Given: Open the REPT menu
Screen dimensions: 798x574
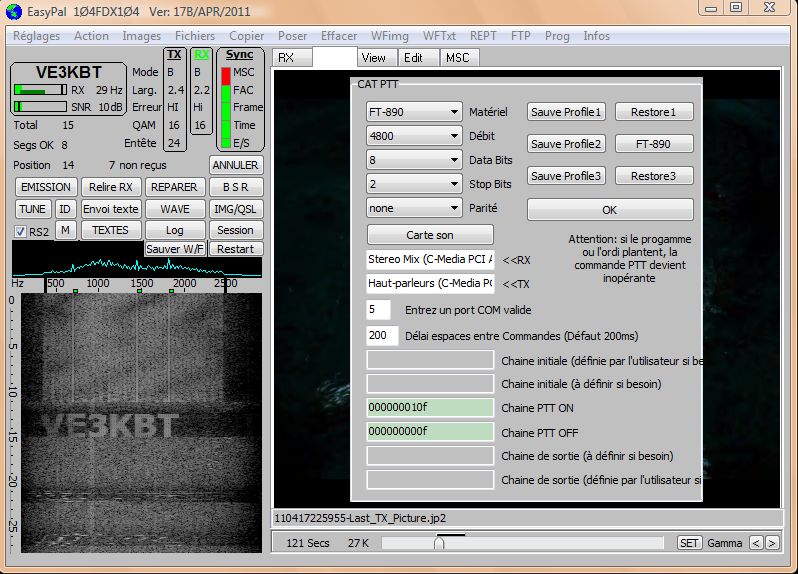Looking at the screenshot, I should pos(483,36).
